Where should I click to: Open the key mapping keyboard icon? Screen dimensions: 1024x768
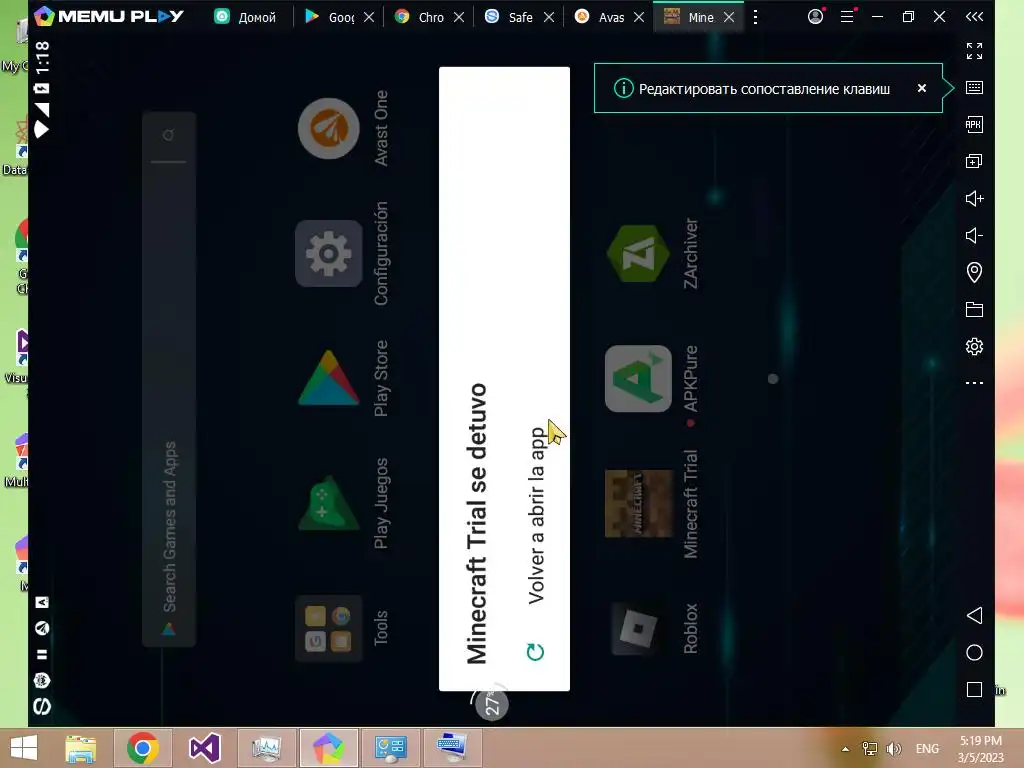(x=974, y=88)
